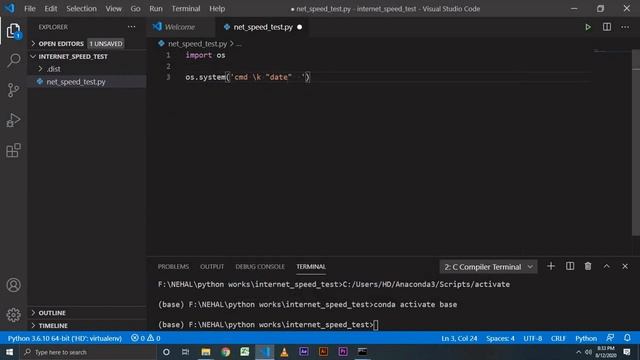Click the unsaved dot on net_speed_test.py tab

[300, 27]
